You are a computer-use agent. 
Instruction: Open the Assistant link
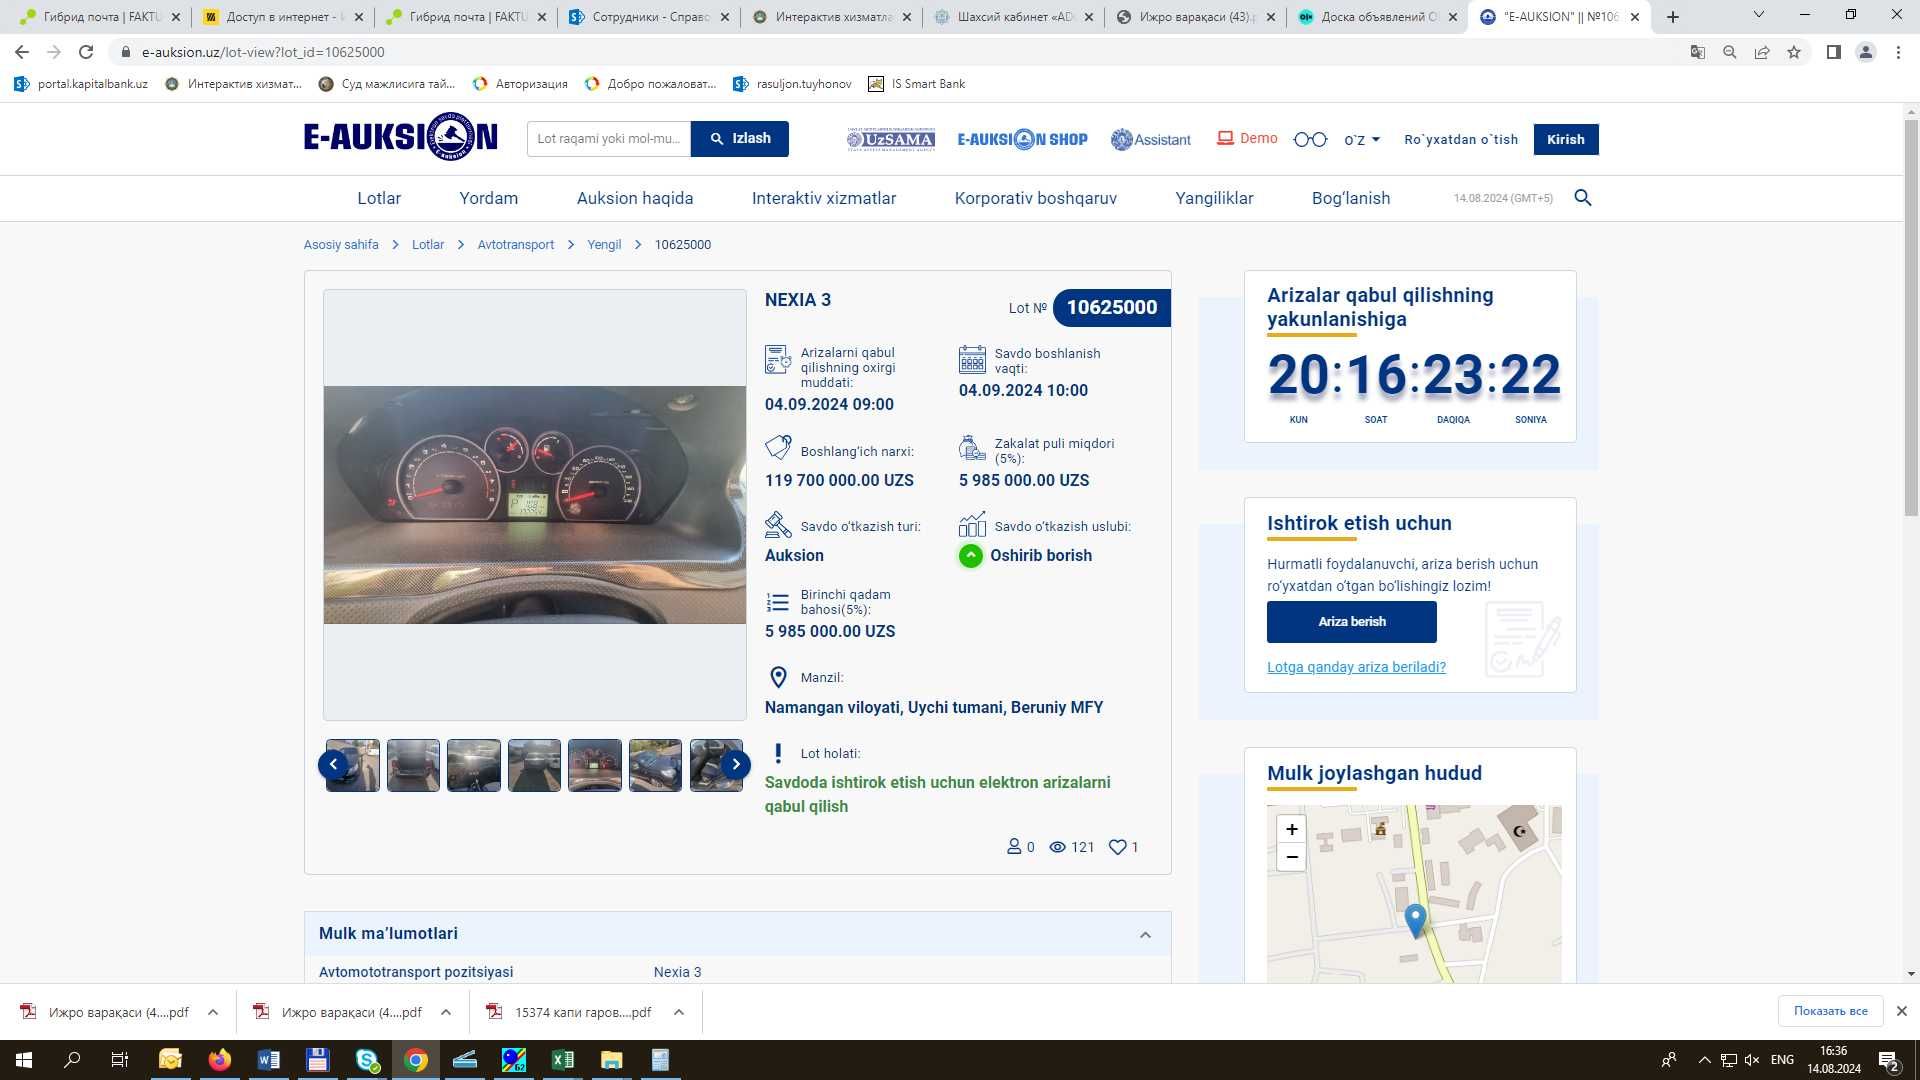click(1150, 139)
